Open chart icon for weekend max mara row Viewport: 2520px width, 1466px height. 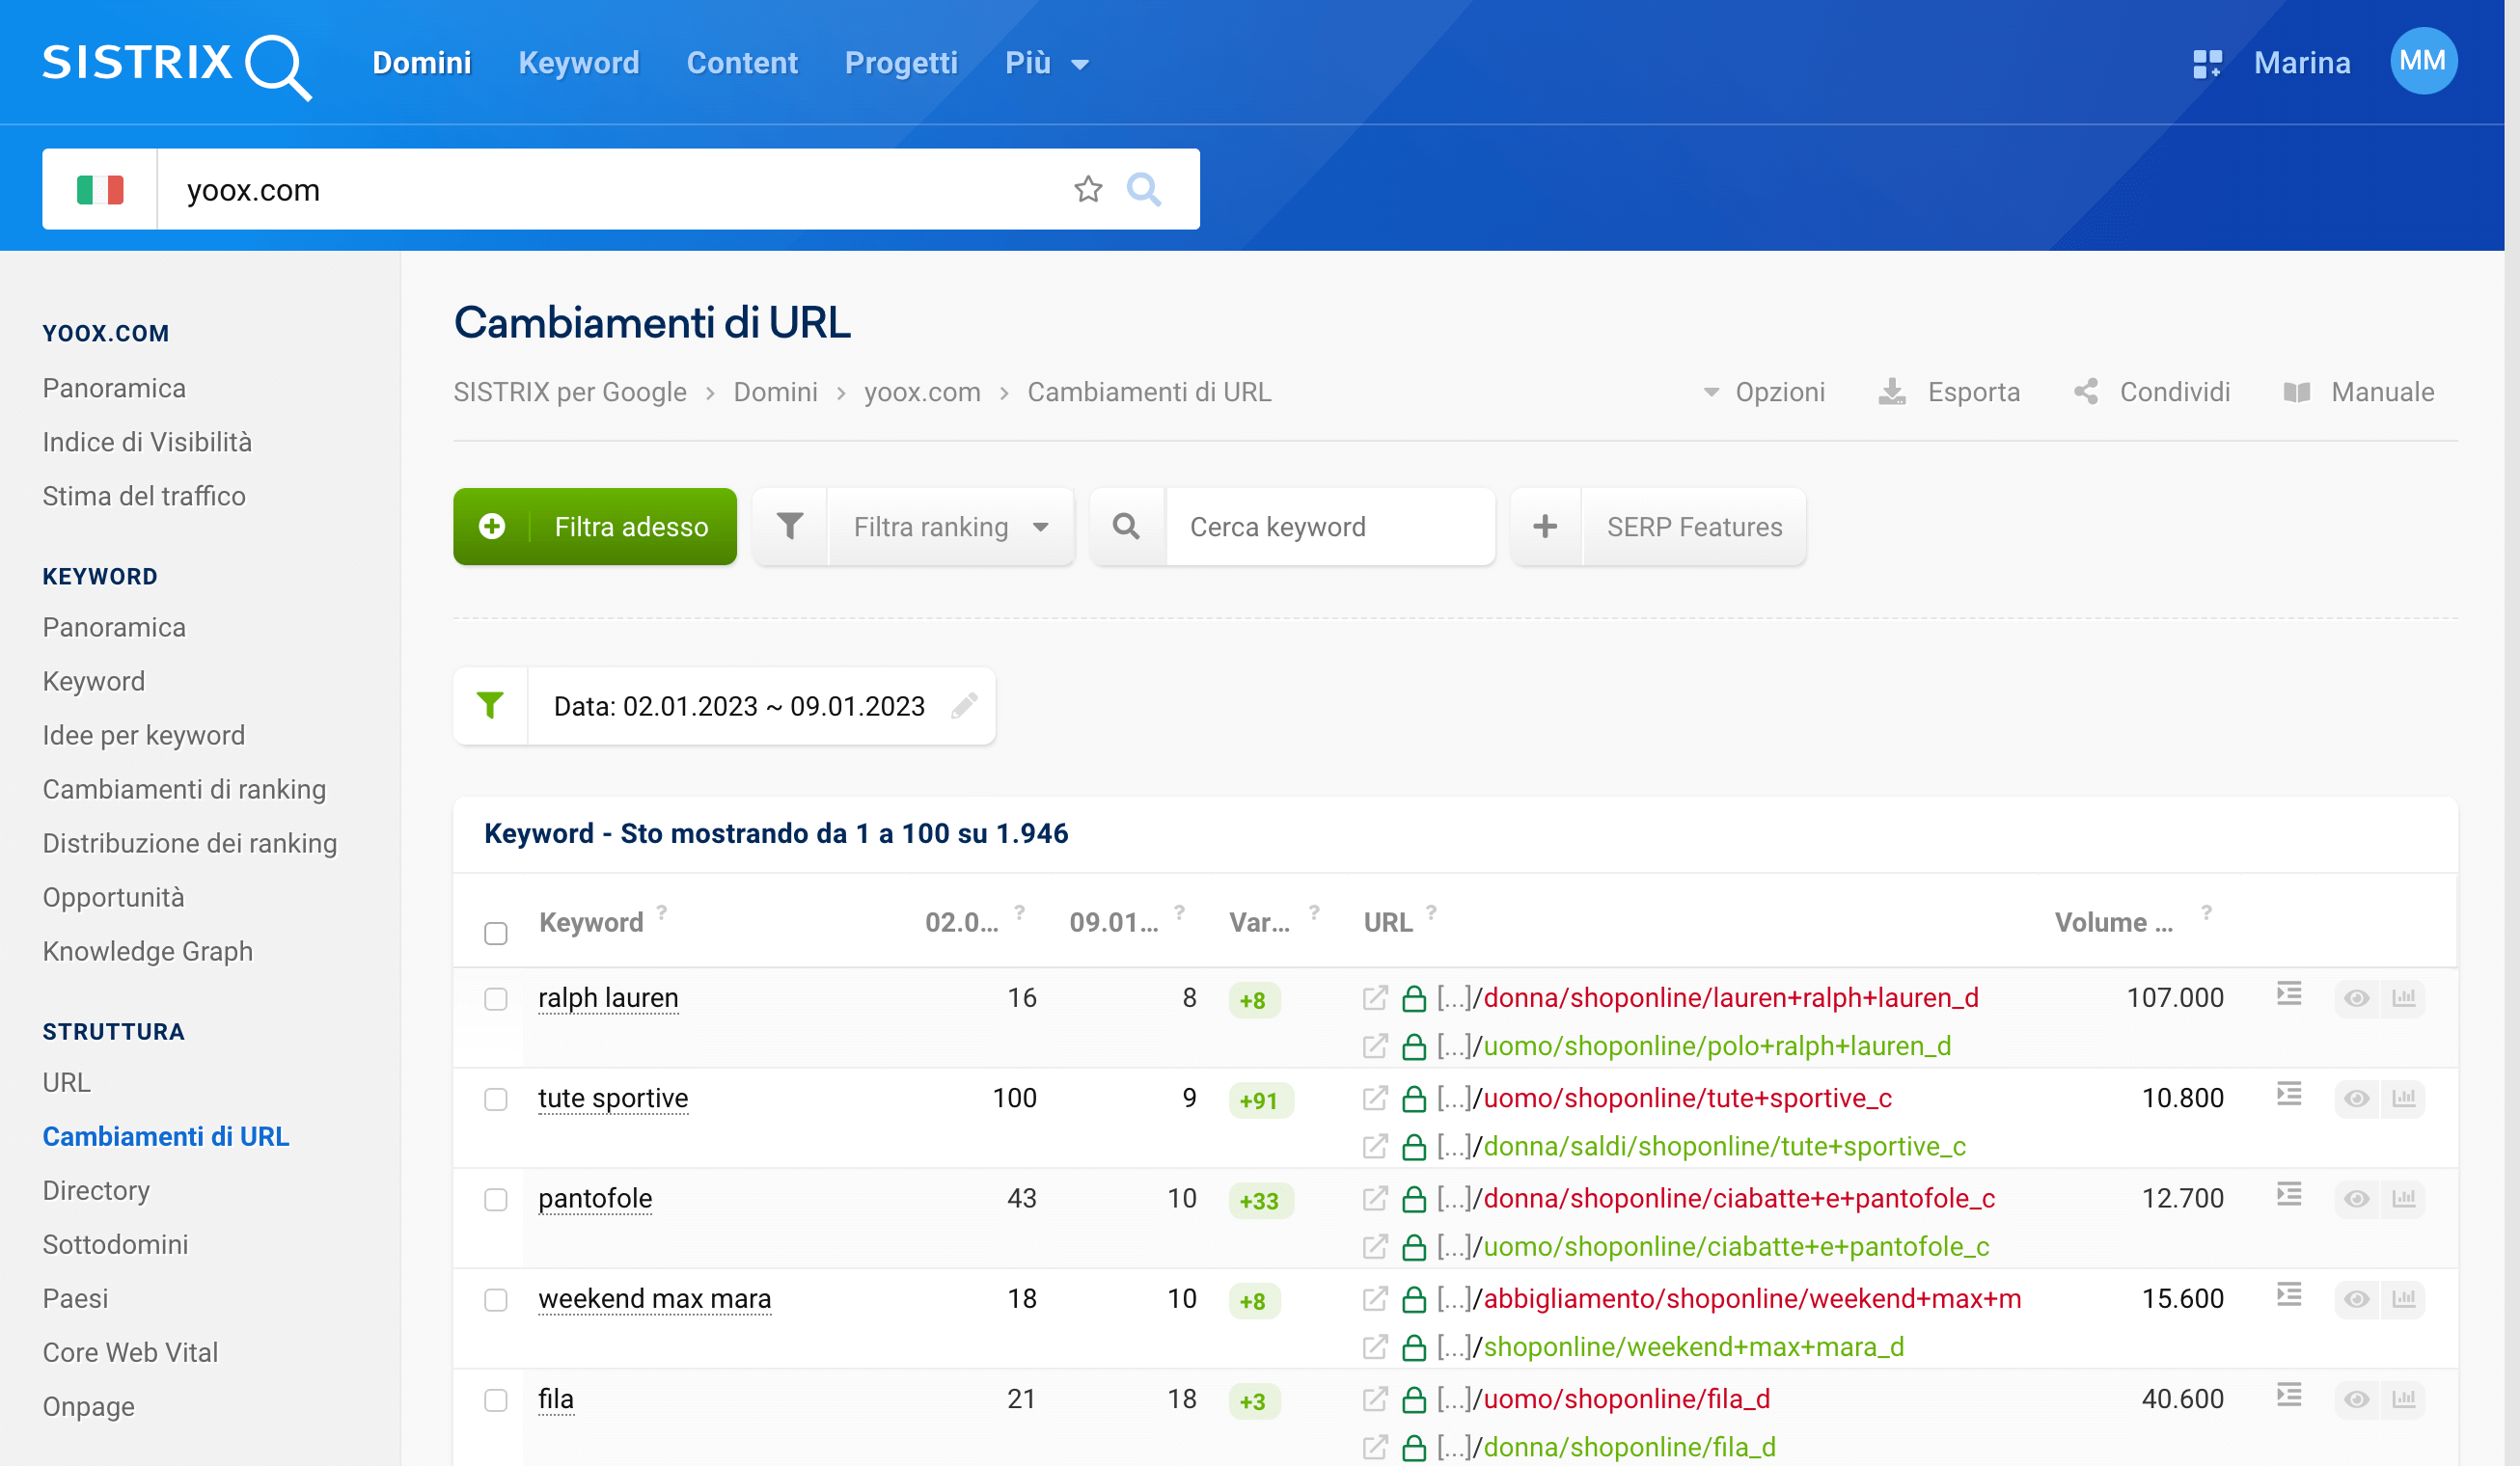click(x=2403, y=1298)
